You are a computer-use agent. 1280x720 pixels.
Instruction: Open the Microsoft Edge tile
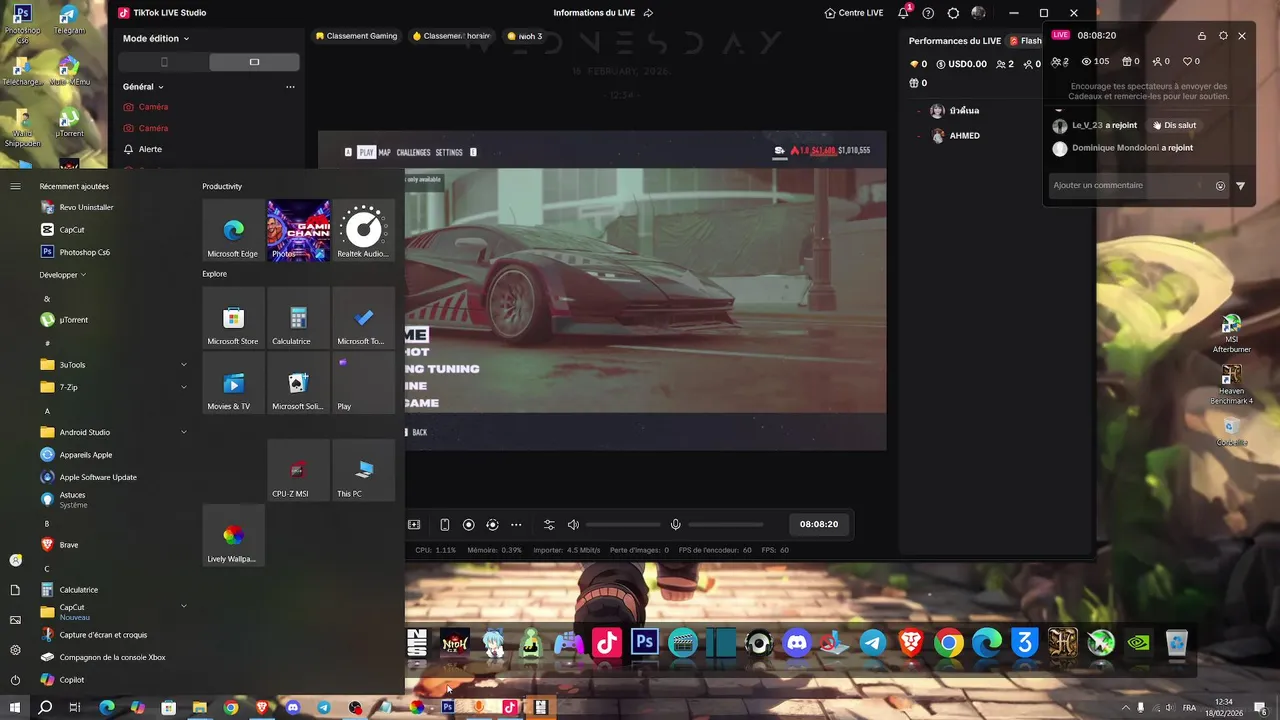coord(233,230)
